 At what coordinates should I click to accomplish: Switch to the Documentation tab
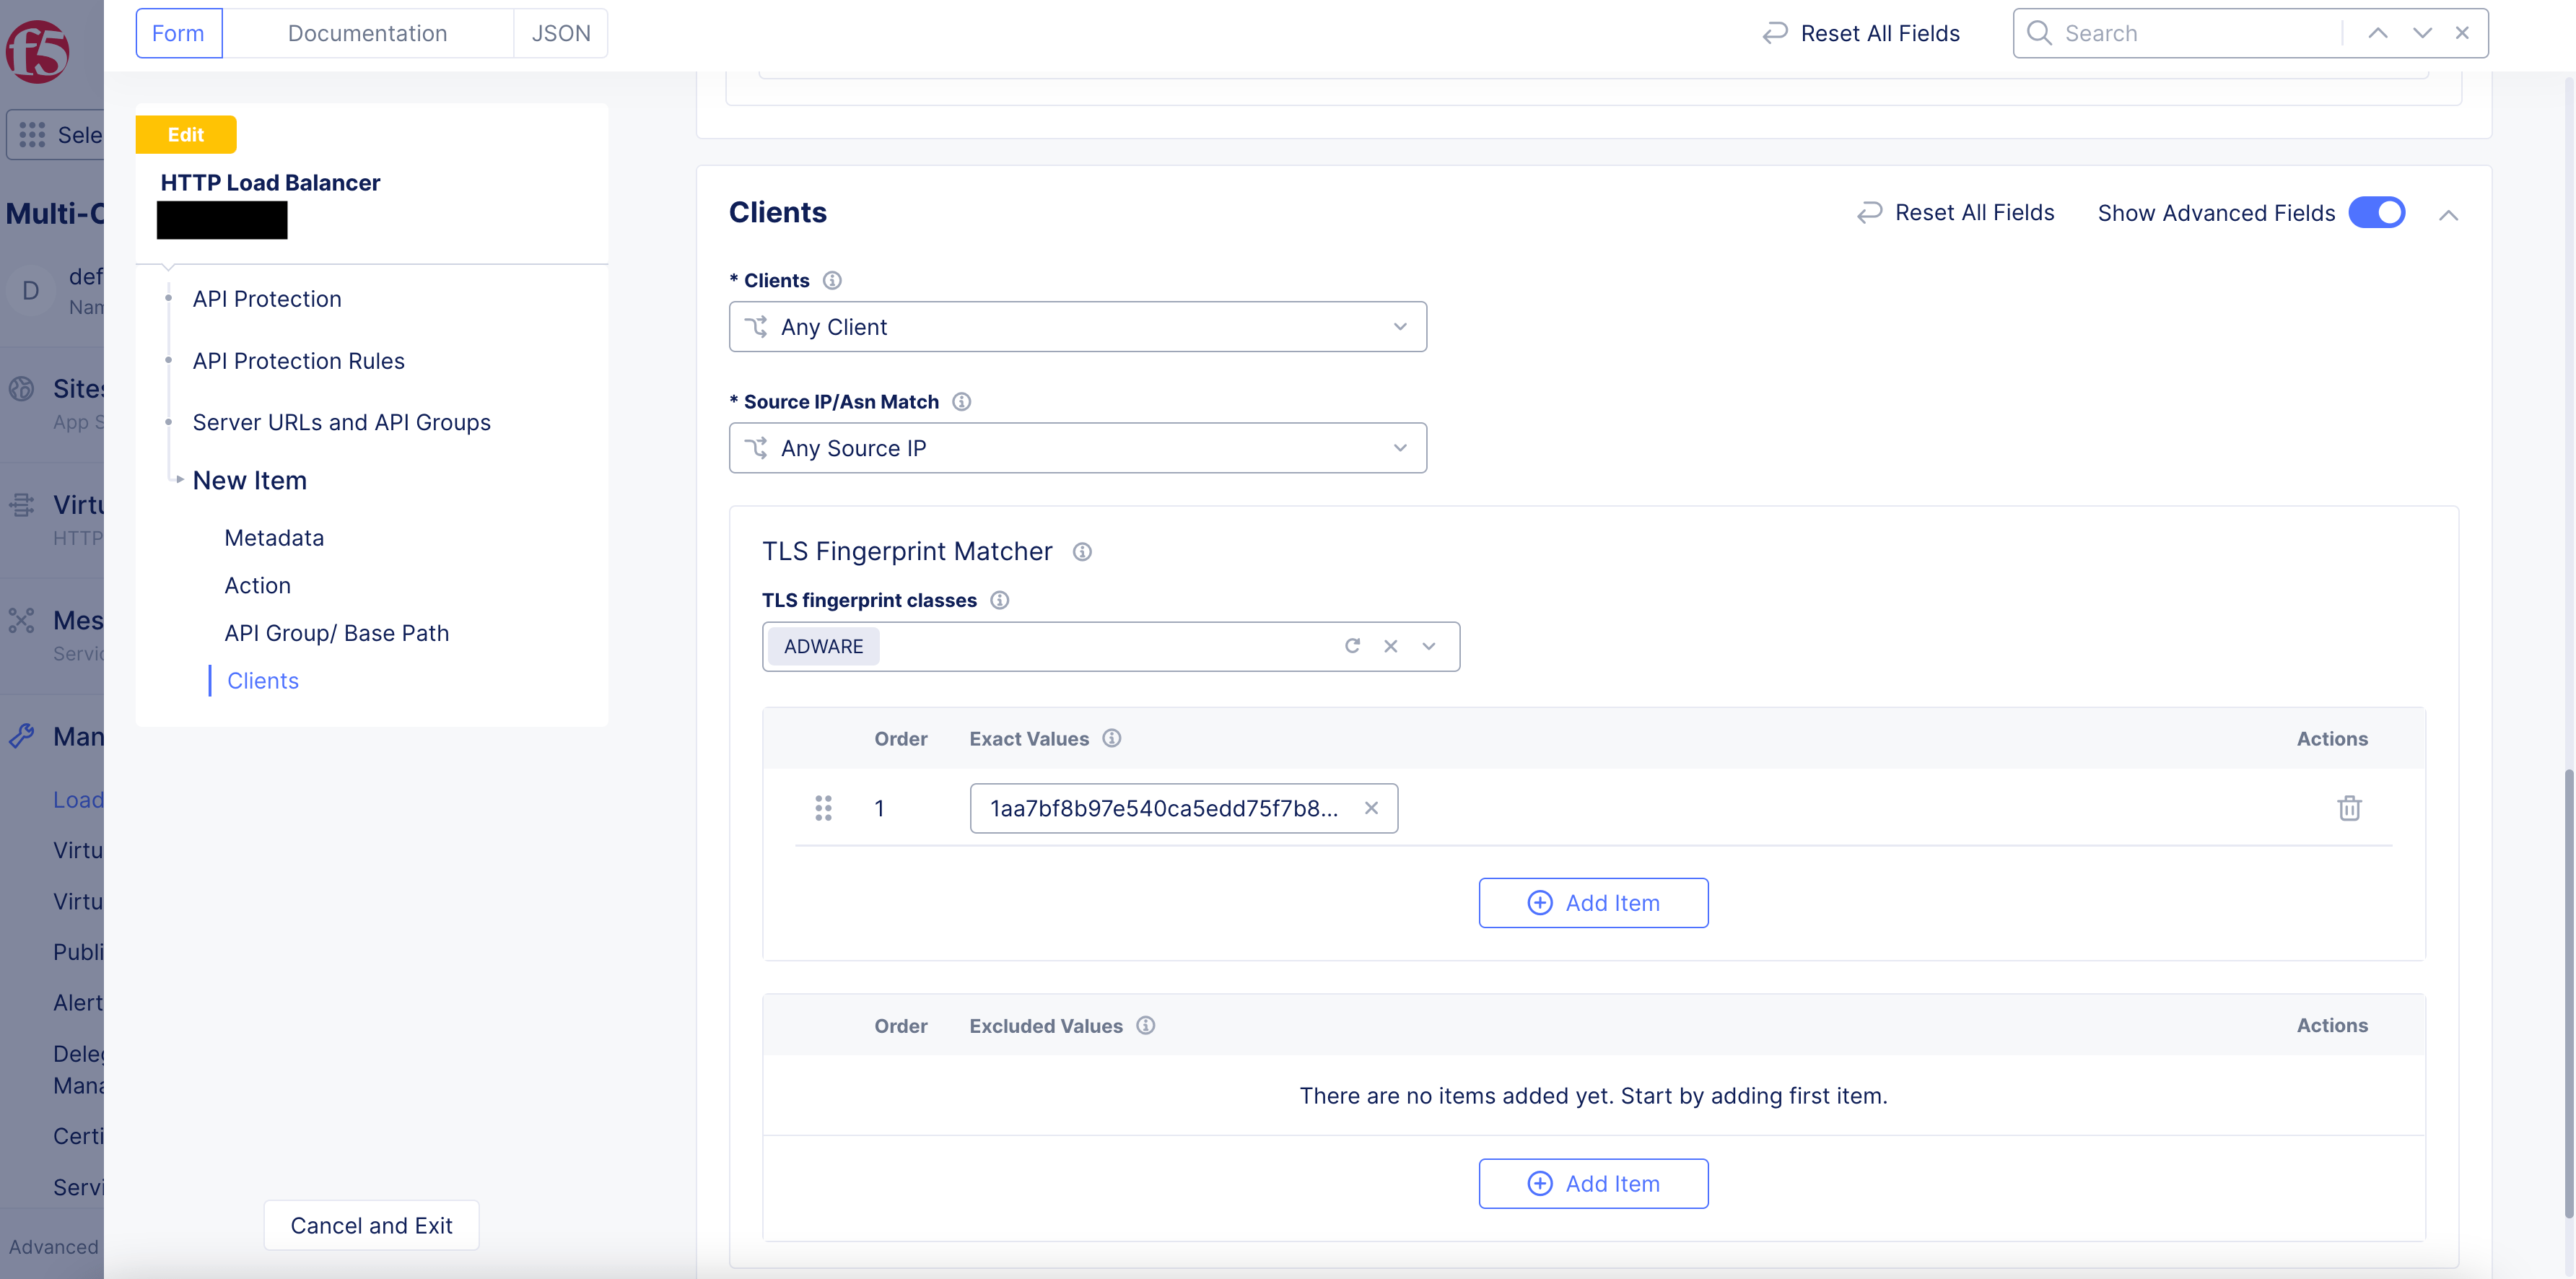click(x=367, y=33)
